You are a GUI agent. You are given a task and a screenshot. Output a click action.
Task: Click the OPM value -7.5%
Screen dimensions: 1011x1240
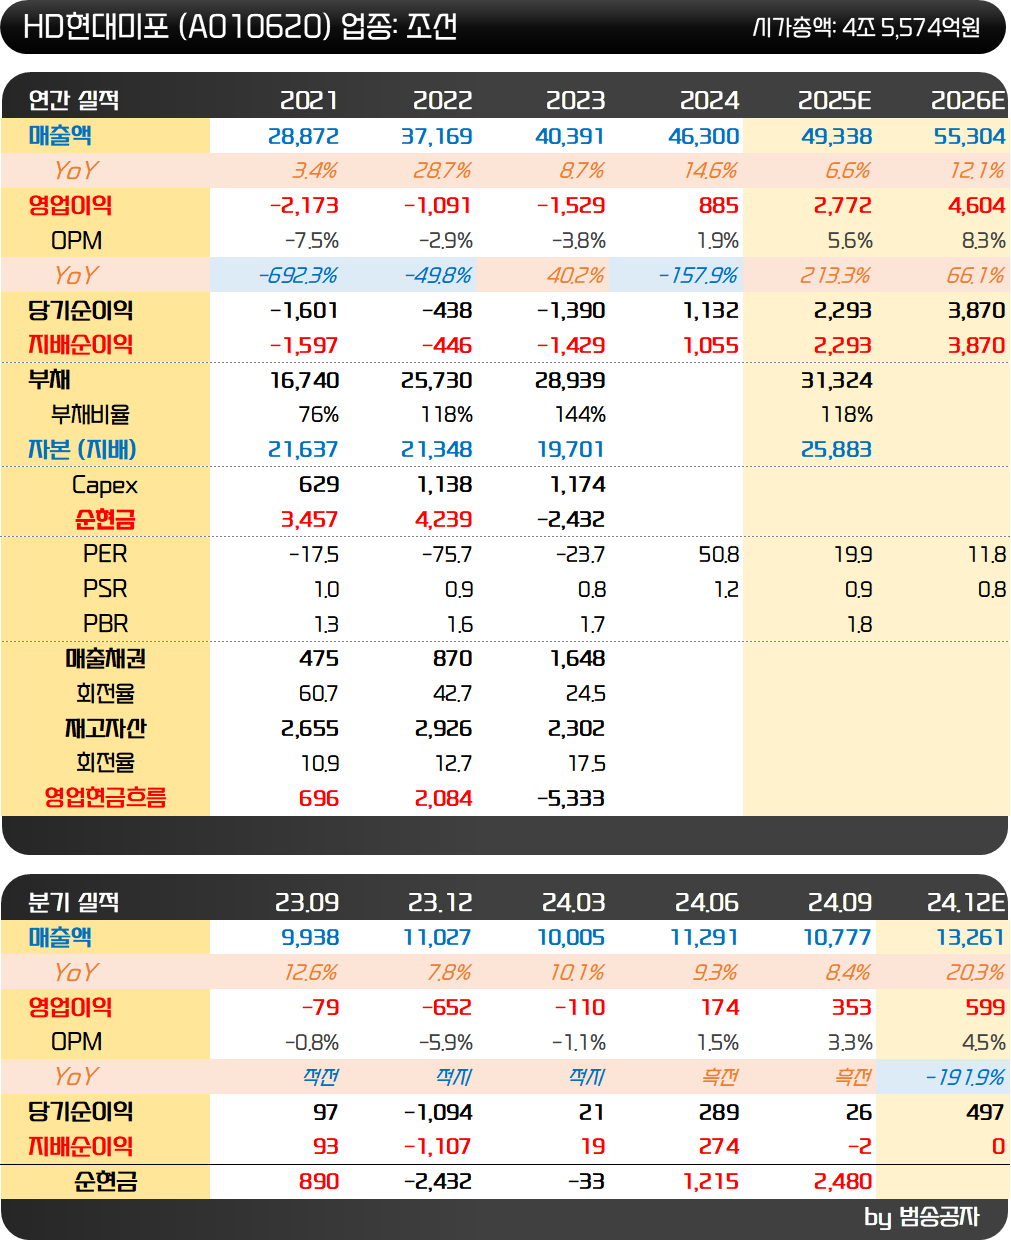(312, 241)
